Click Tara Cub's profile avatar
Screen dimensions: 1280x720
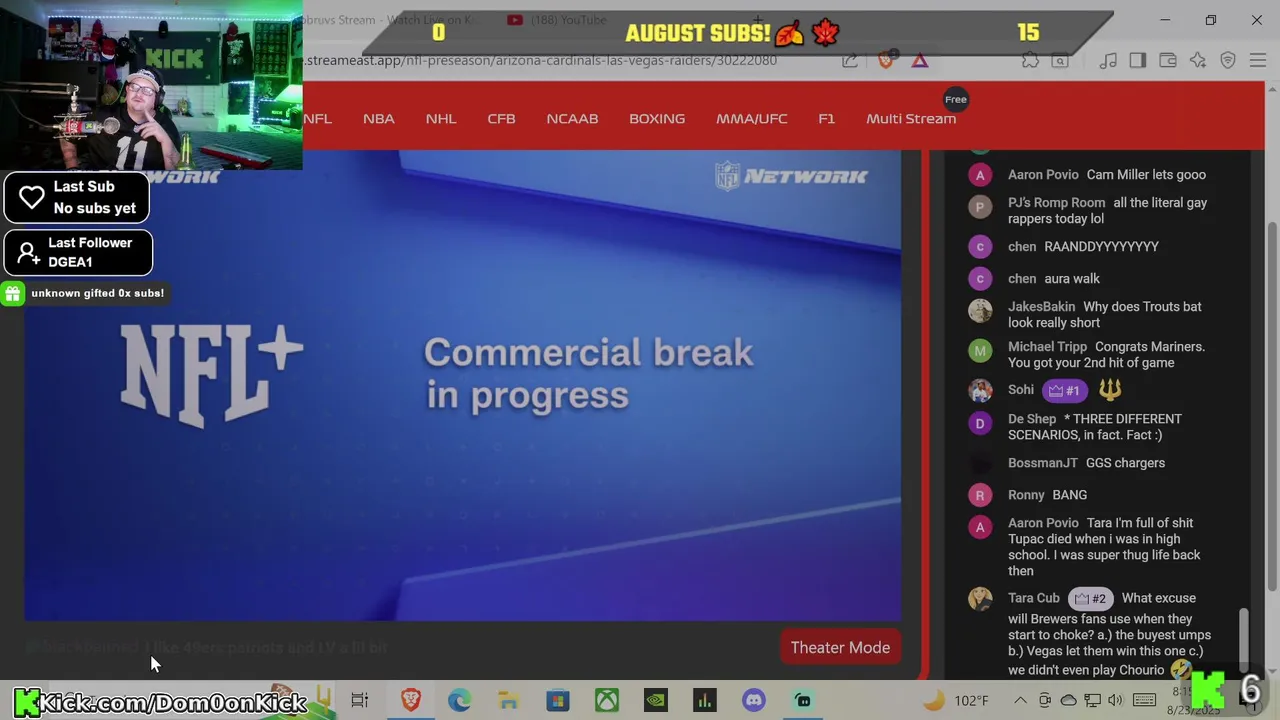(x=980, y=598)
